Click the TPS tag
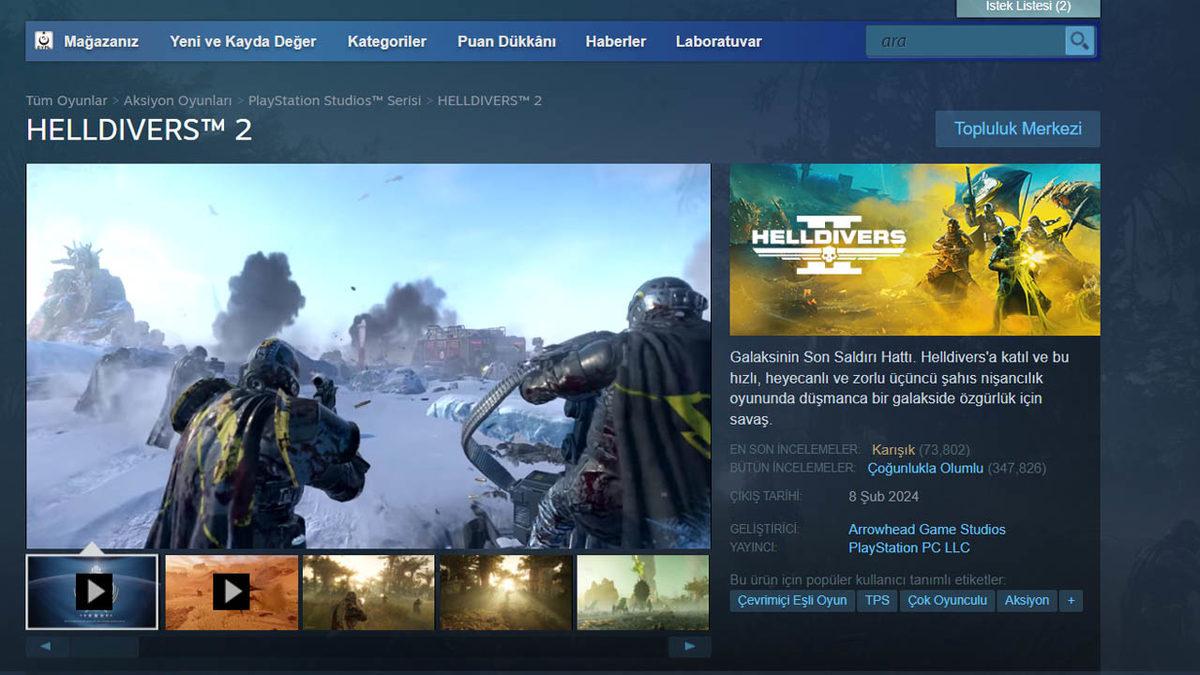This screenshot has width=1200, height=675. click(x=877, y=600)
